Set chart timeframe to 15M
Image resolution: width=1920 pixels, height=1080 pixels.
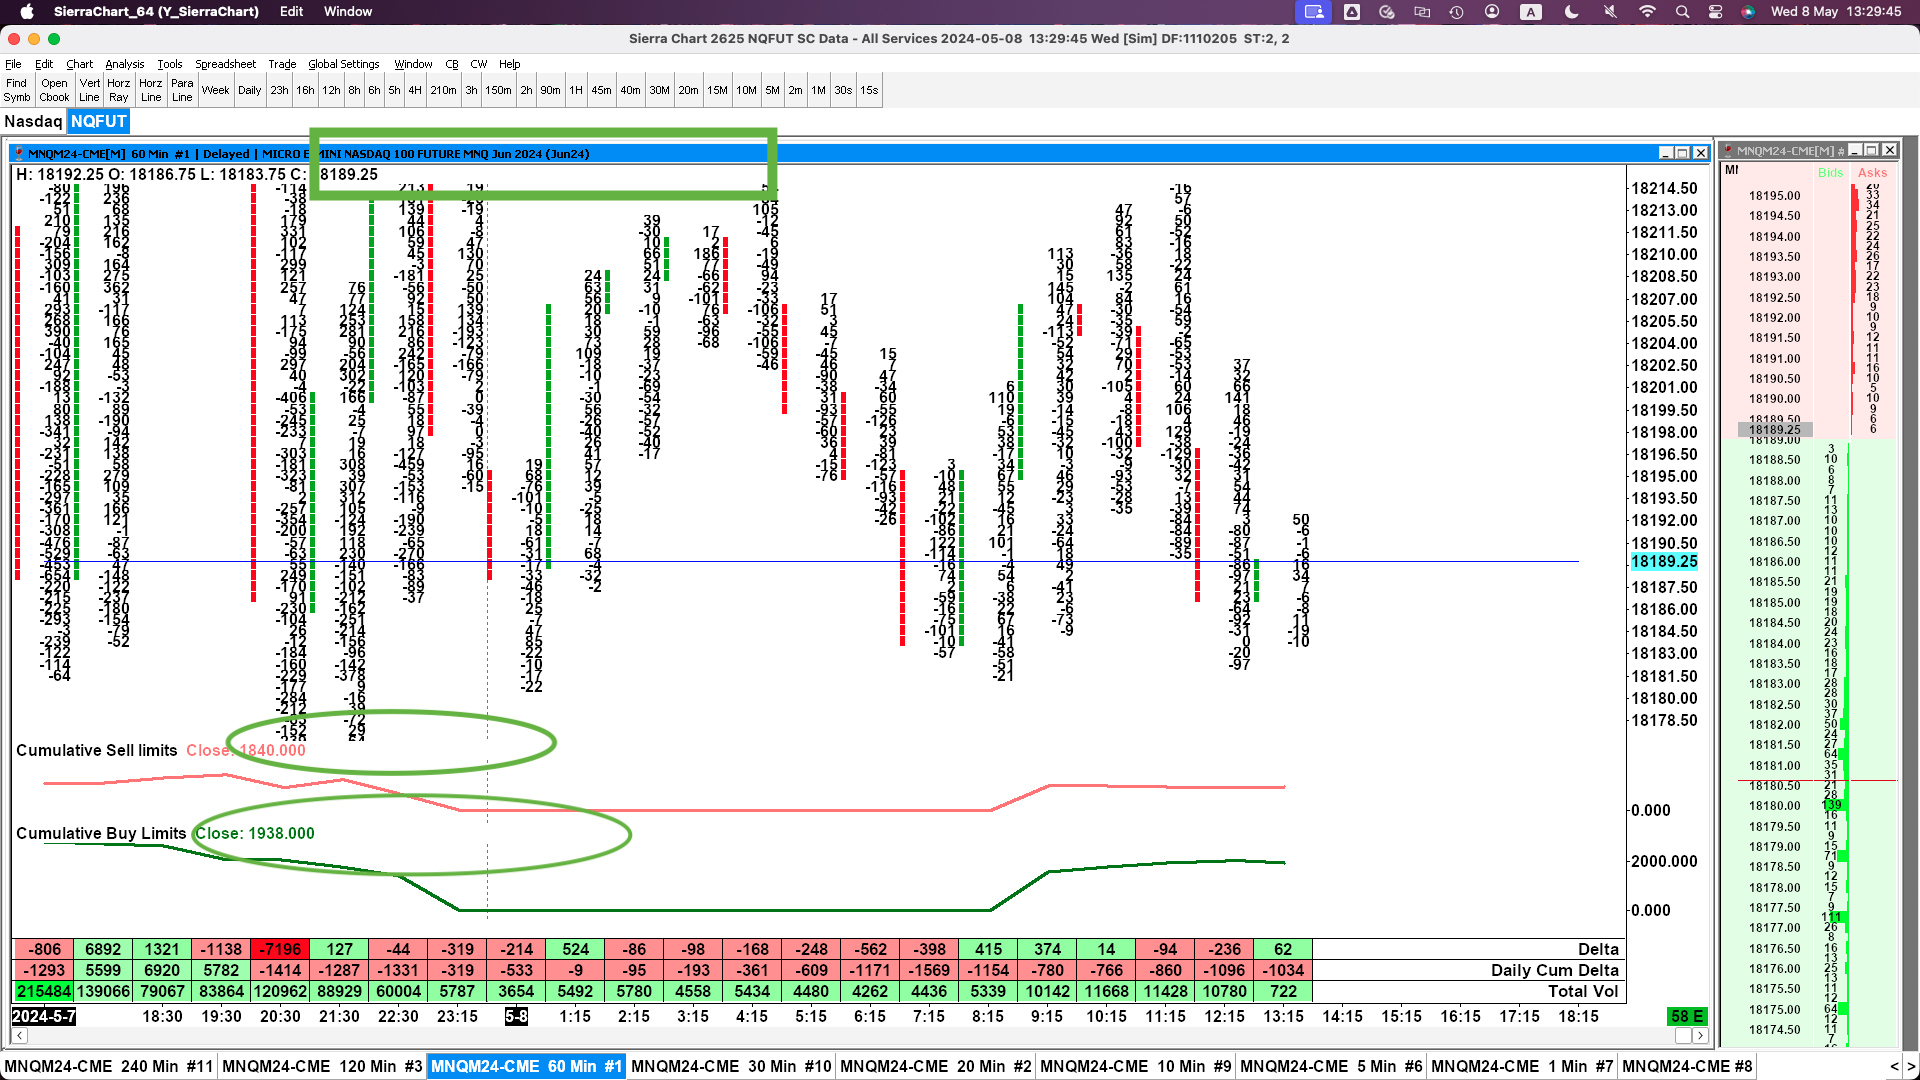tap(717, 90)
